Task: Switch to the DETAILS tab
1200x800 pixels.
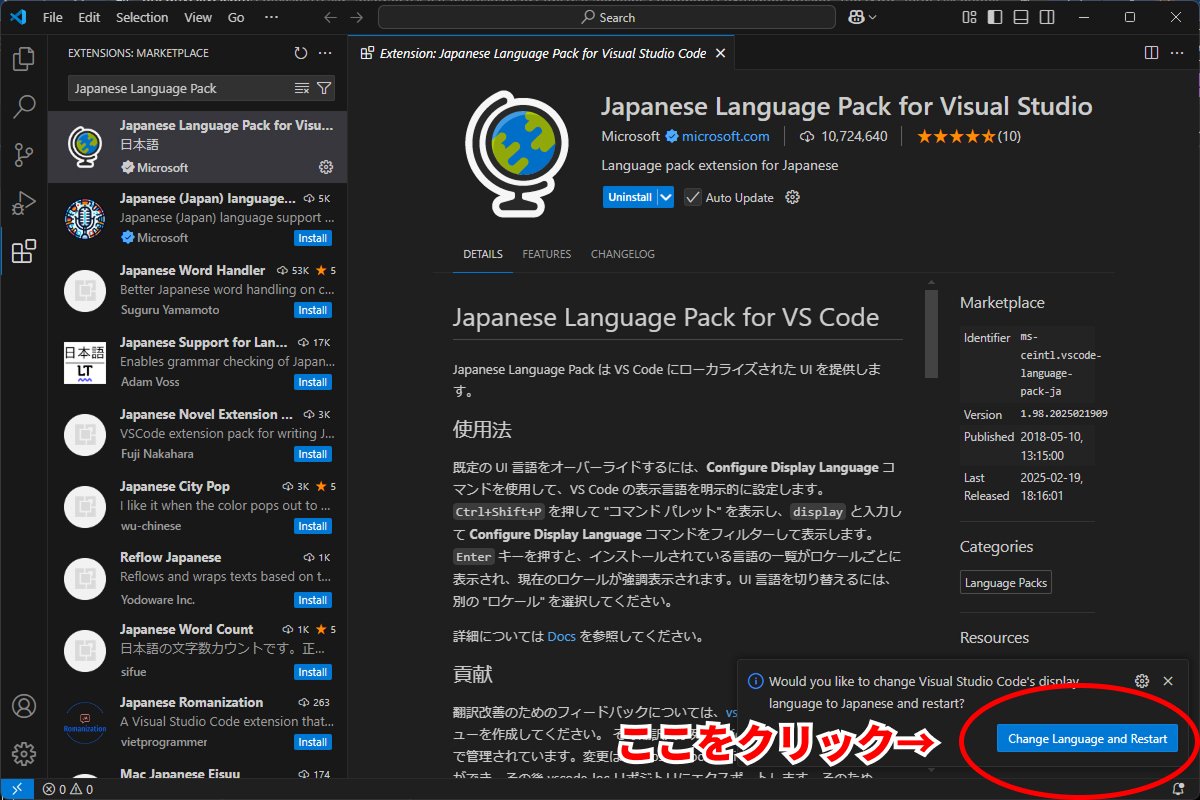Action: pos(483,254)
